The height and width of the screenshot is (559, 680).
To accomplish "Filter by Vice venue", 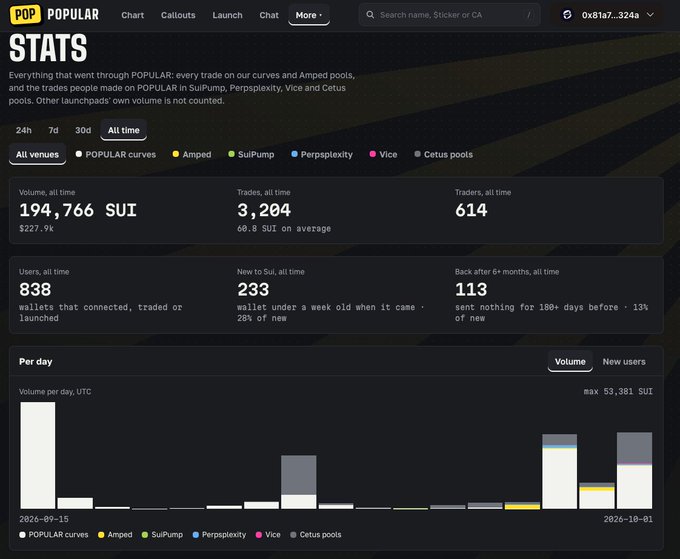I will tap(383, 154).
